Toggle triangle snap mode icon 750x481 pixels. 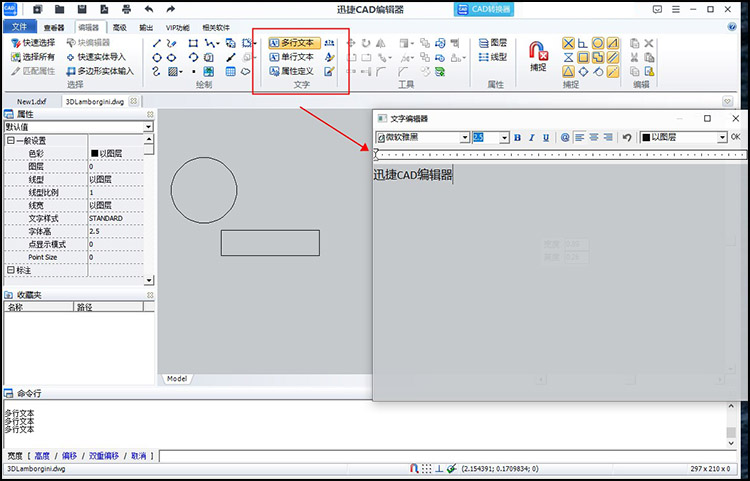click(x=568, y=72)
